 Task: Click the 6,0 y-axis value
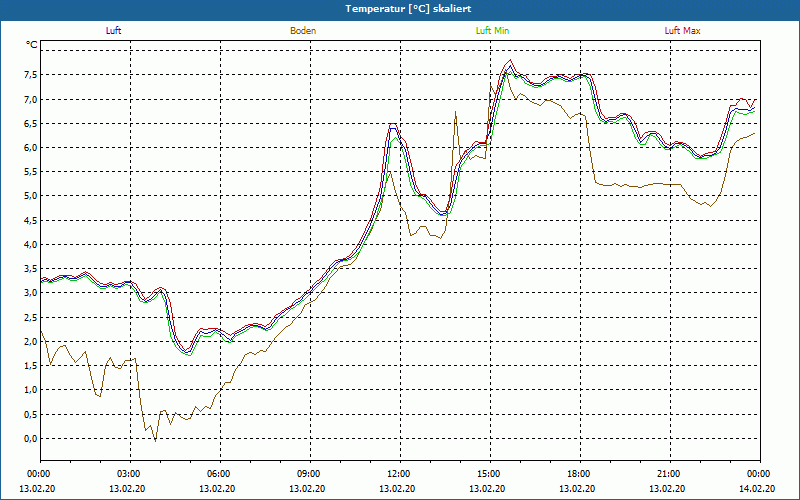[x=31, y=147]
